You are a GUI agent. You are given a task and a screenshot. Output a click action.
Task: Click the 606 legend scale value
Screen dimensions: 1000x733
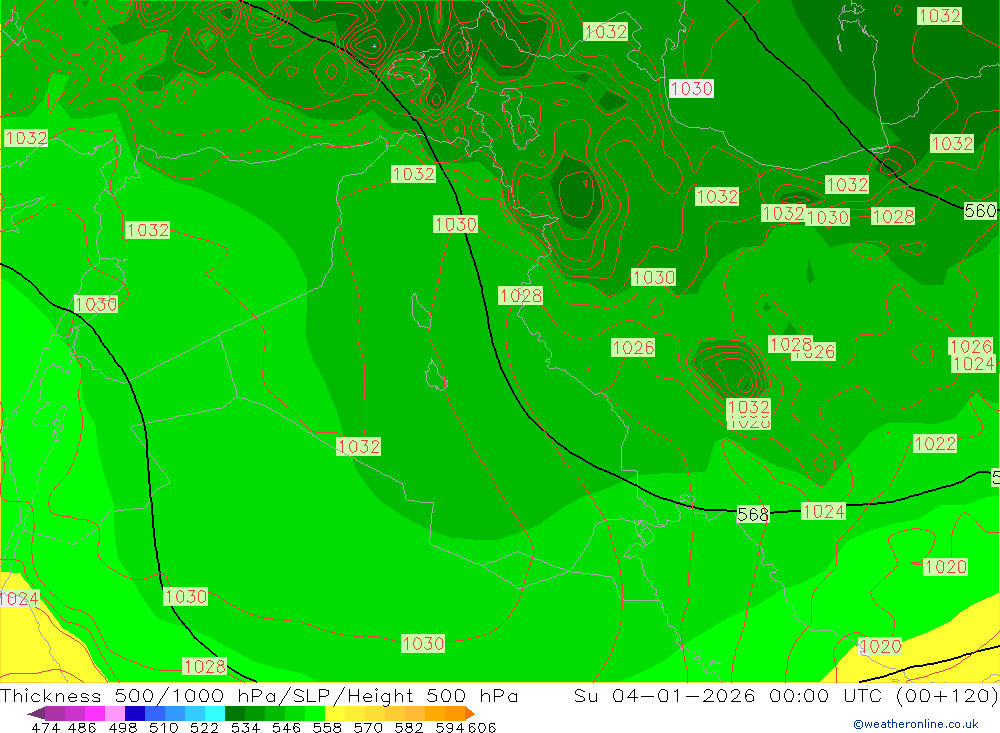482,727
